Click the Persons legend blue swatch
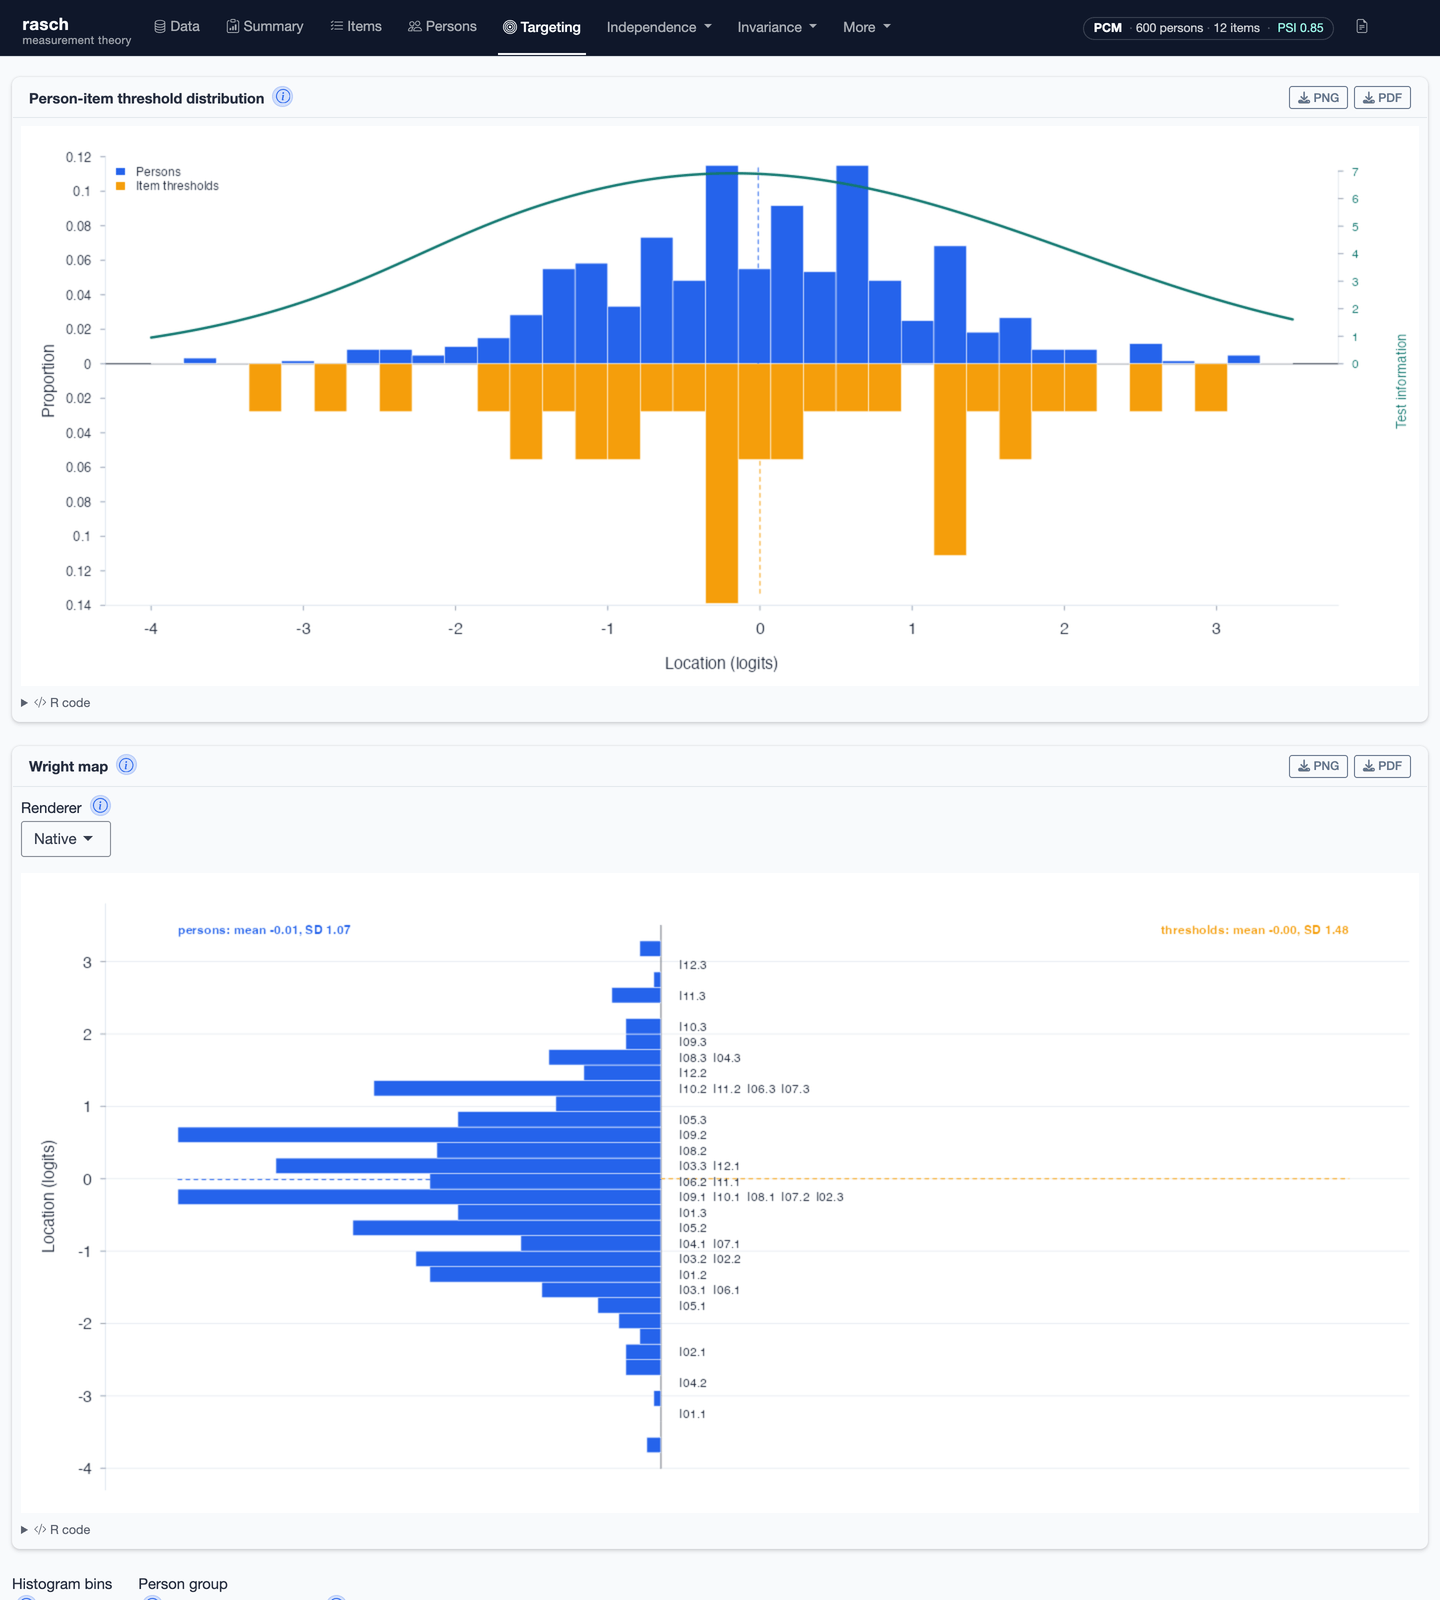 pyautogui.click(x=121, y=172)
